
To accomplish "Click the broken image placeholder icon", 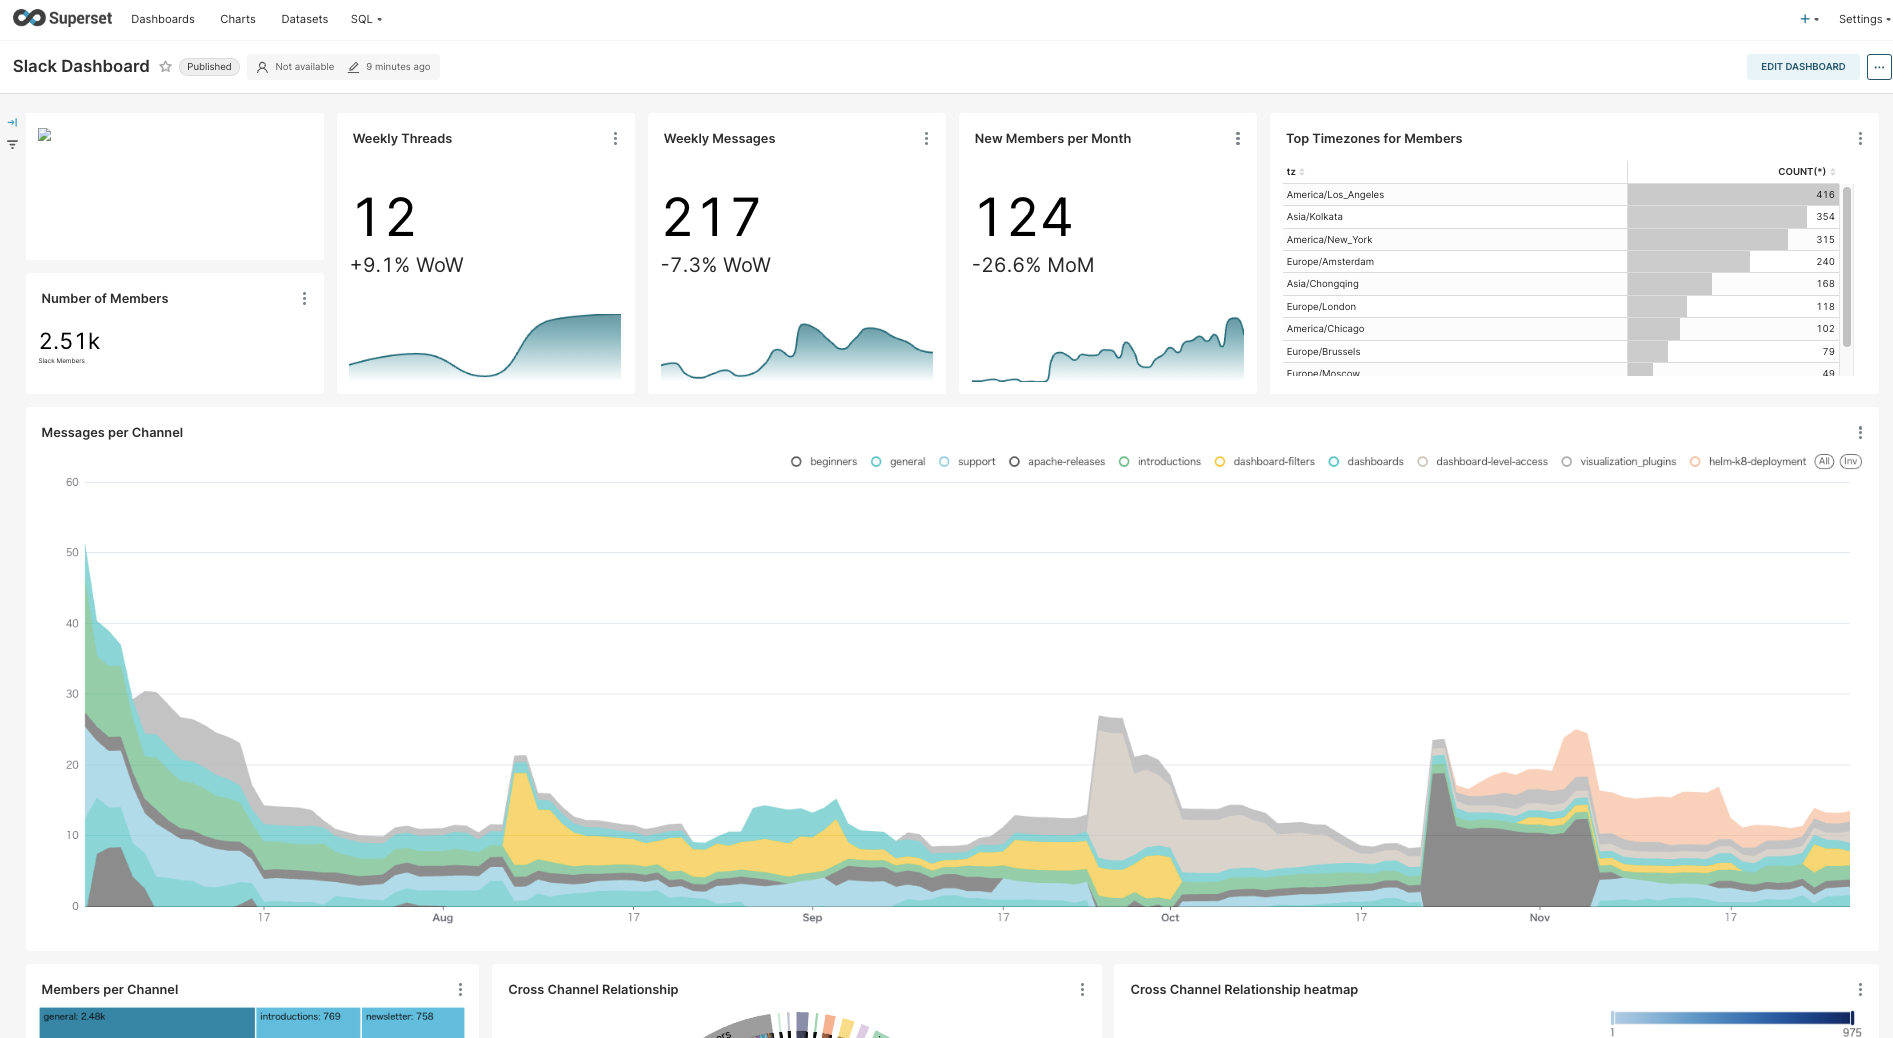I will tap(44, 135).
